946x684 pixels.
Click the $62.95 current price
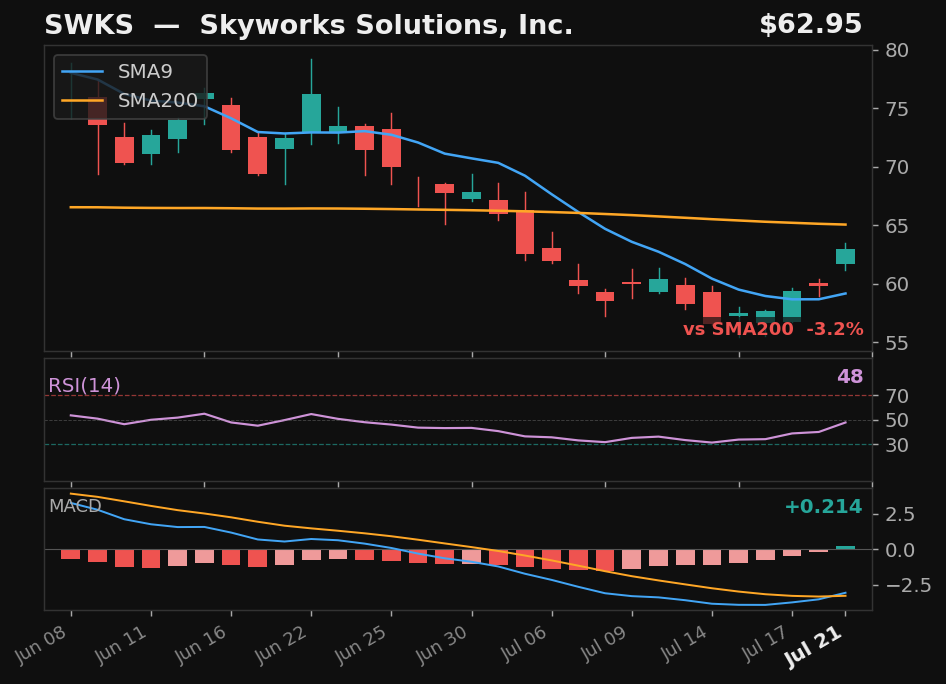click(810, 25)
